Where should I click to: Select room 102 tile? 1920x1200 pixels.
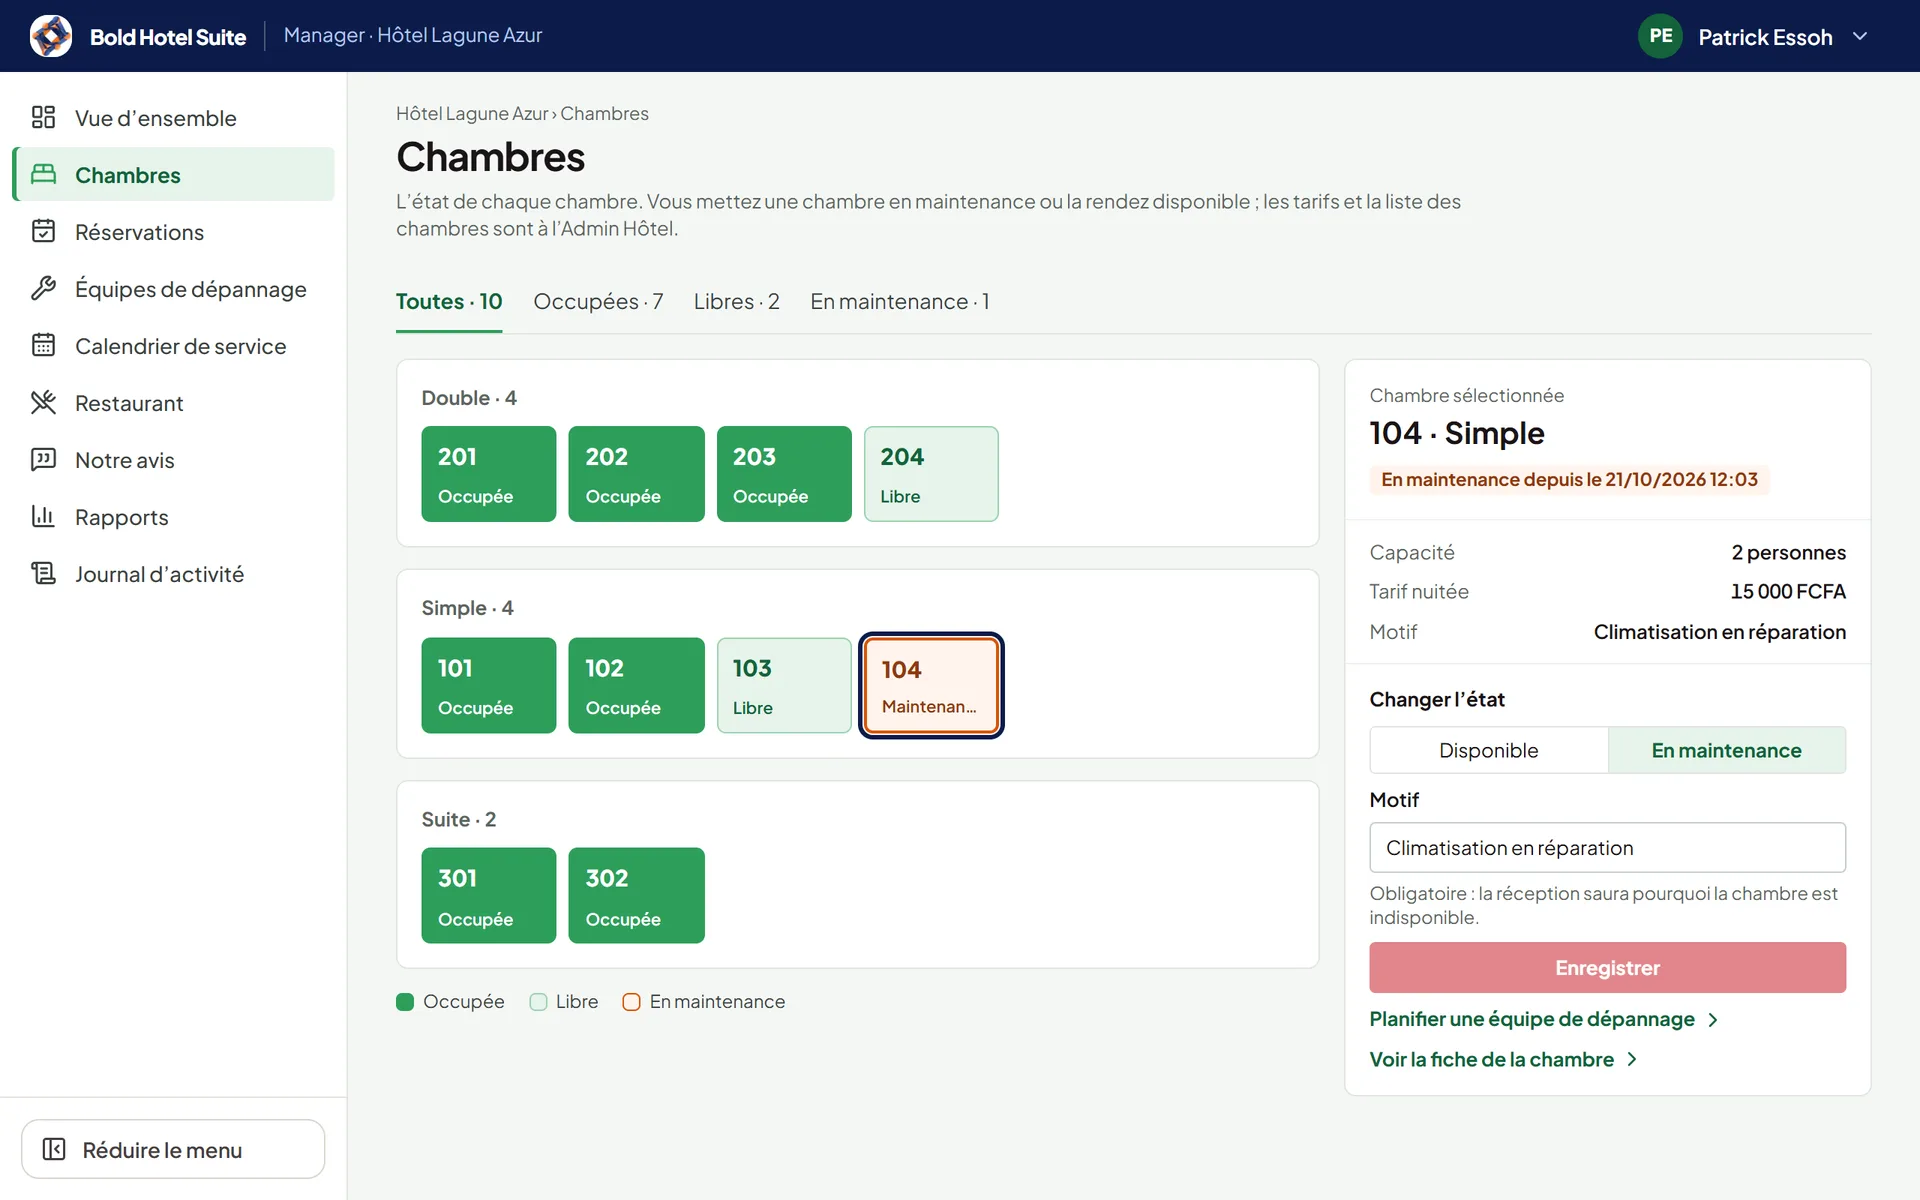coord(636,685)
